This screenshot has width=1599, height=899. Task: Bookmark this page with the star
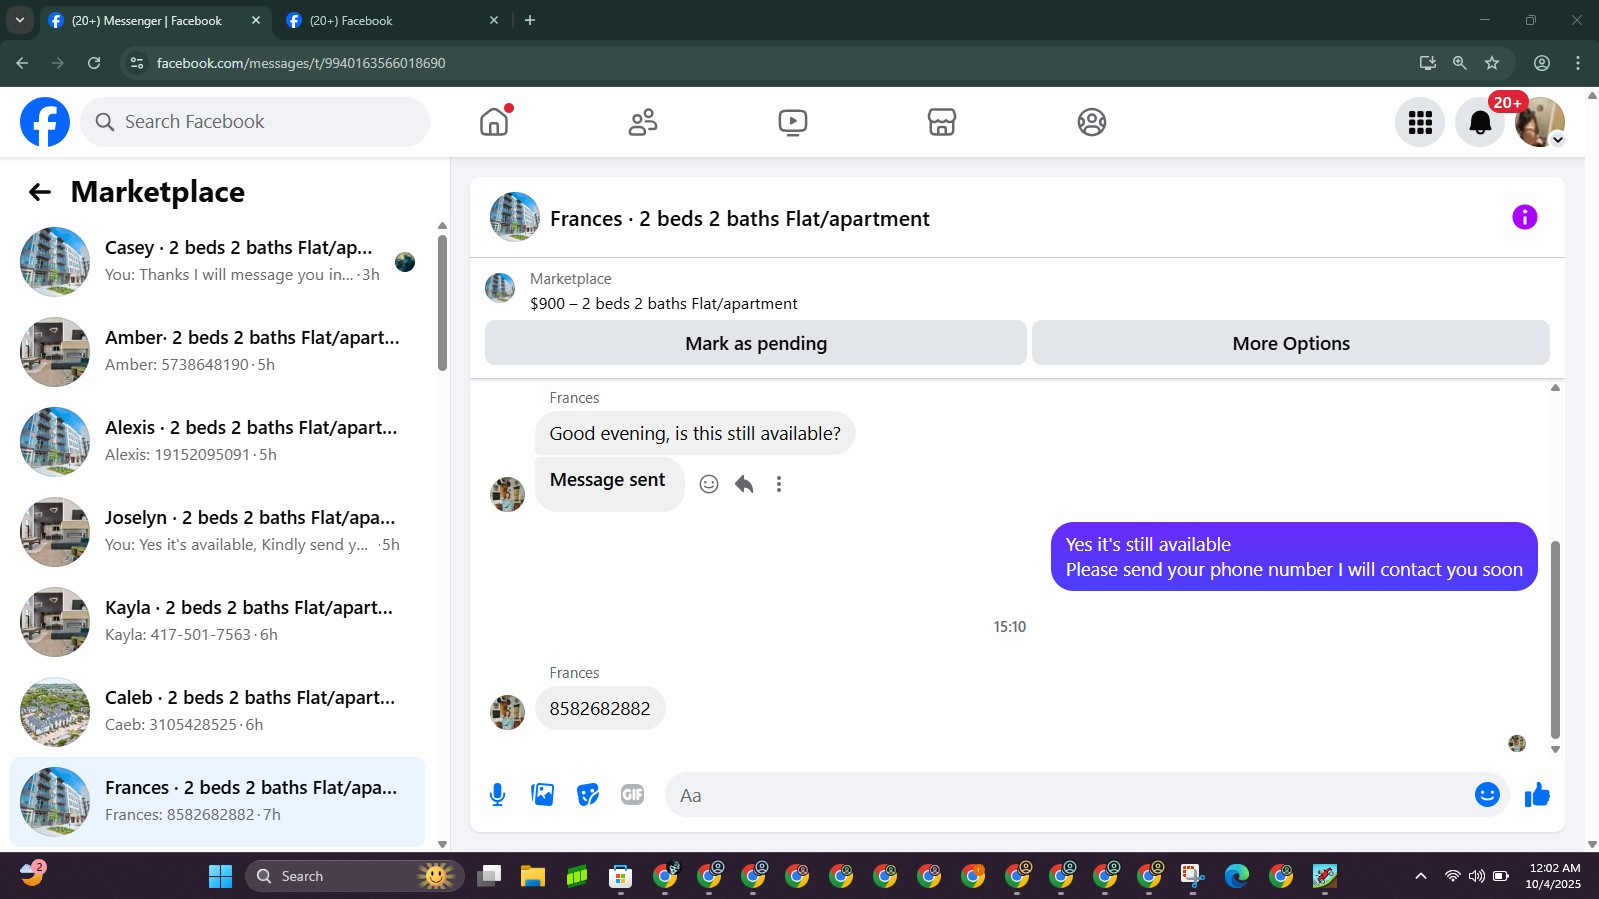click(x=1492, y=63)
